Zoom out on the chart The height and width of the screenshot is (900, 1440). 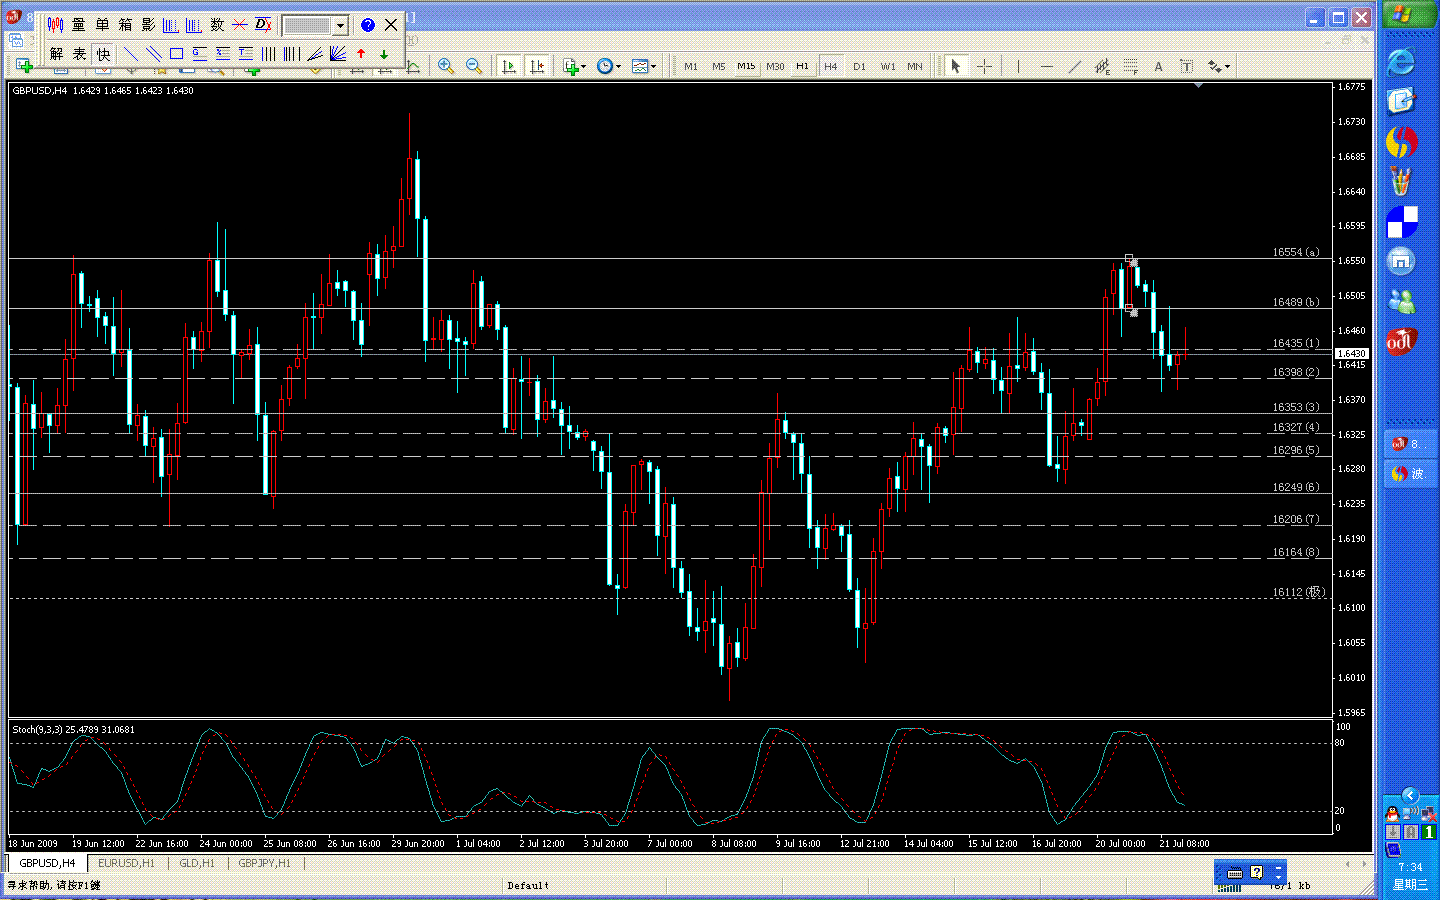(x=474, y=66)
